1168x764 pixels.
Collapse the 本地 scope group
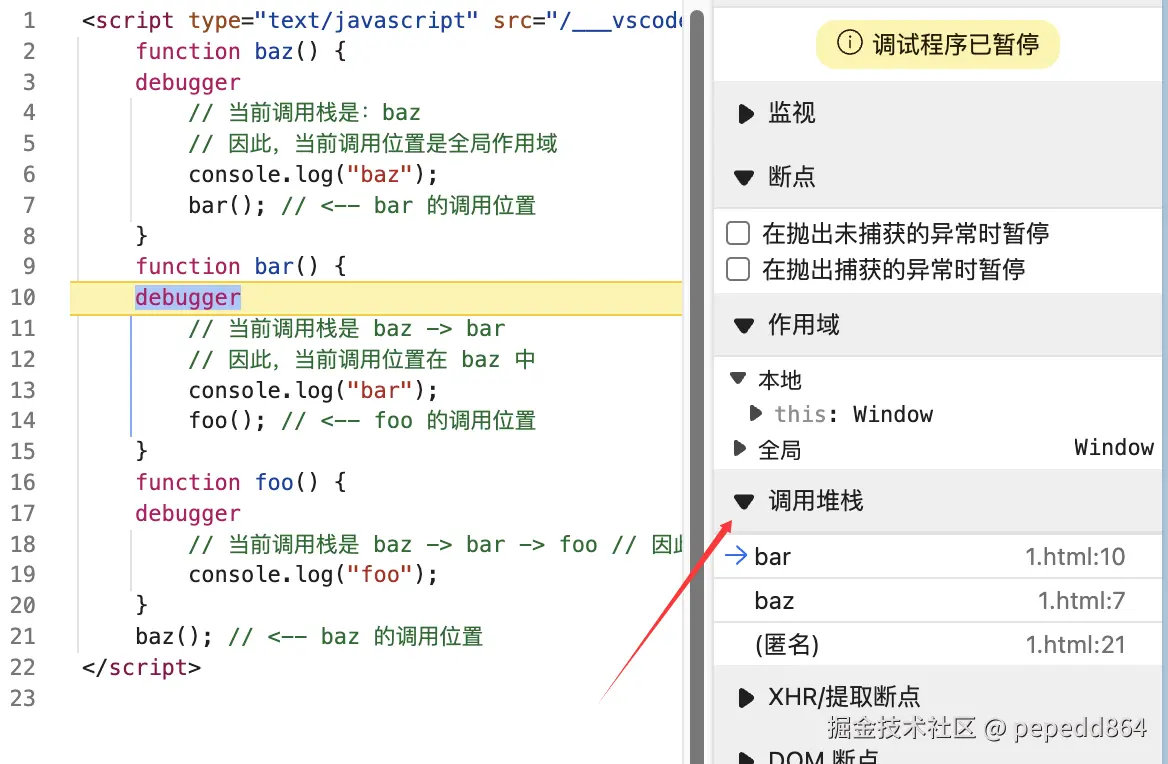point(737,378)
